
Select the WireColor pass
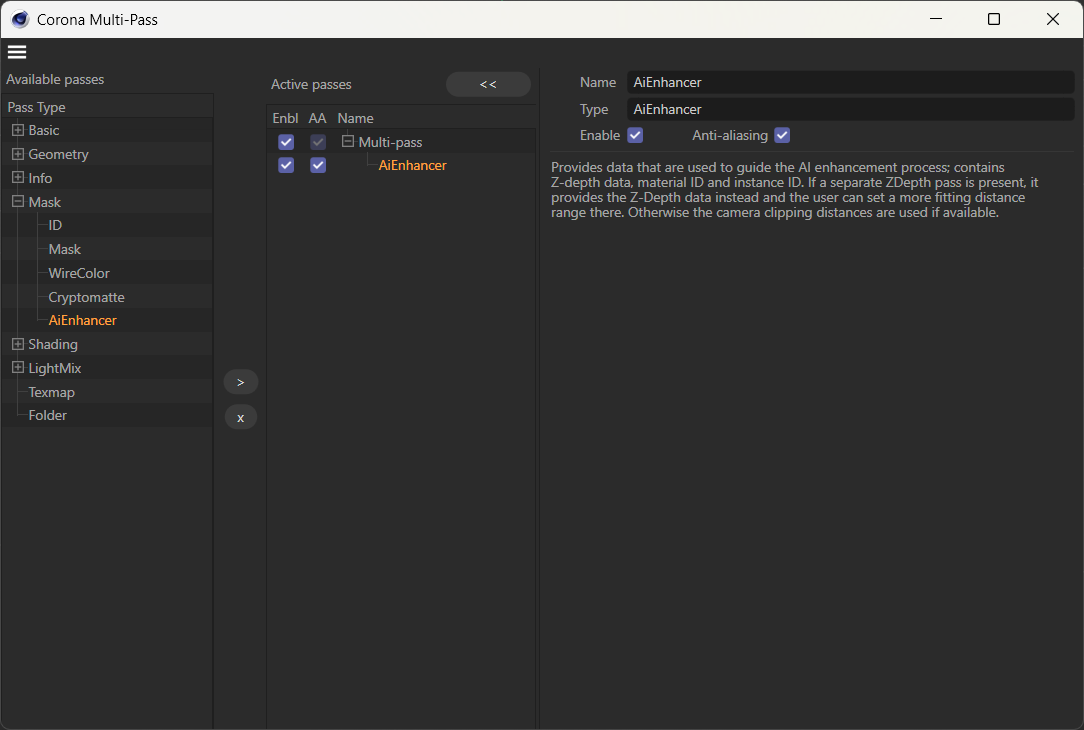coord(79,273)
